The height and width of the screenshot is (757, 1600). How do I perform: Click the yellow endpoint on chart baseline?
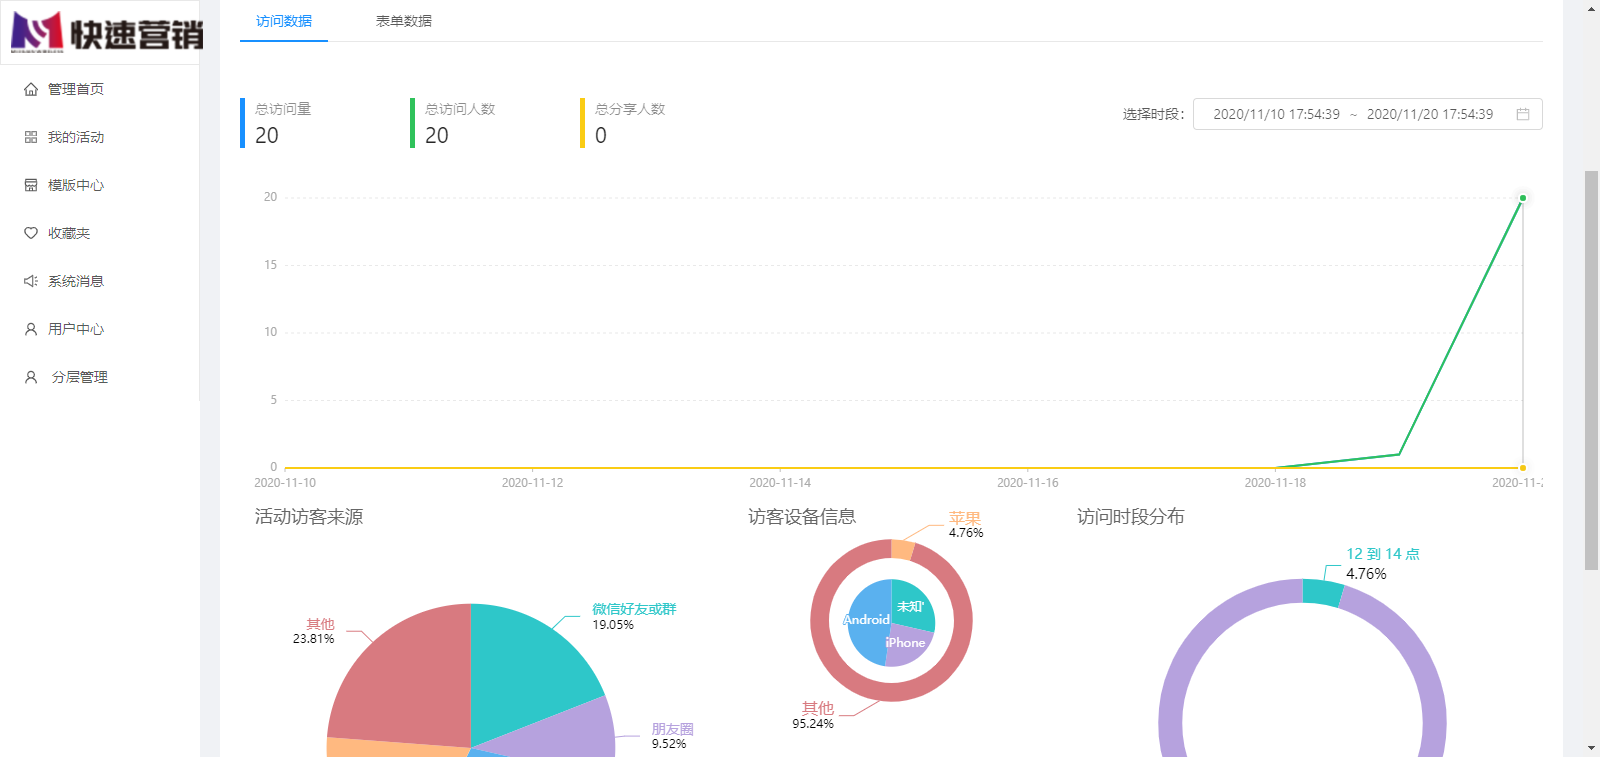pos(1523,468)
